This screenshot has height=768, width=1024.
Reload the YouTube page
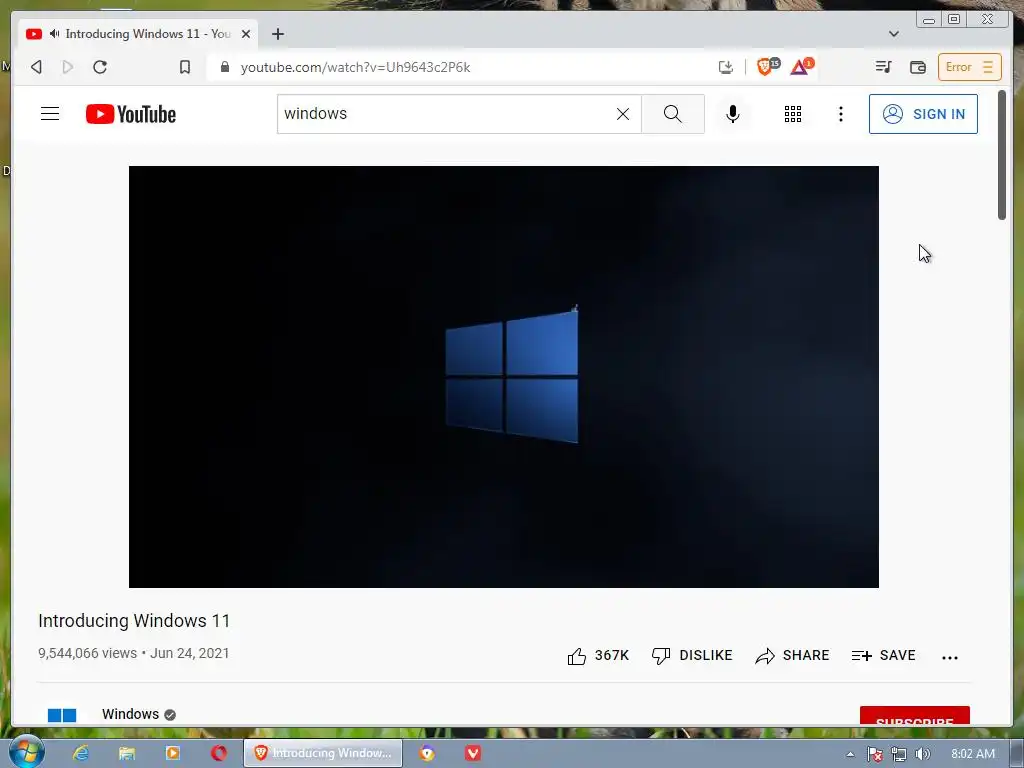point(100,67)
